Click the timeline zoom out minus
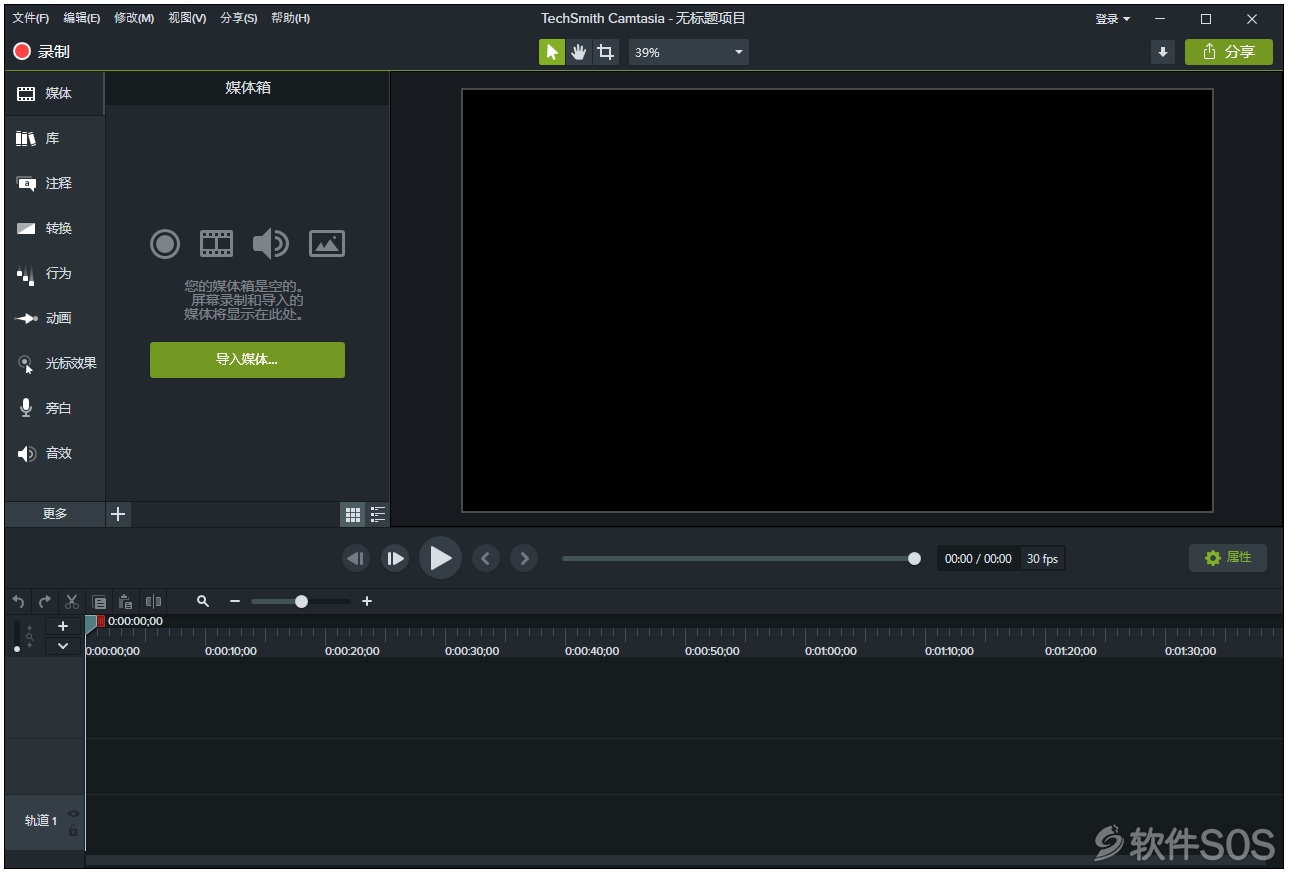 pyautogui.click(x=235, y=601)
